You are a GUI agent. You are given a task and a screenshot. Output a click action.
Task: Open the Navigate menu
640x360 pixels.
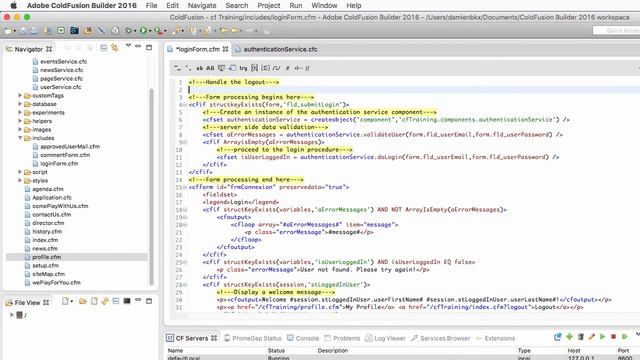pos(202,6)
